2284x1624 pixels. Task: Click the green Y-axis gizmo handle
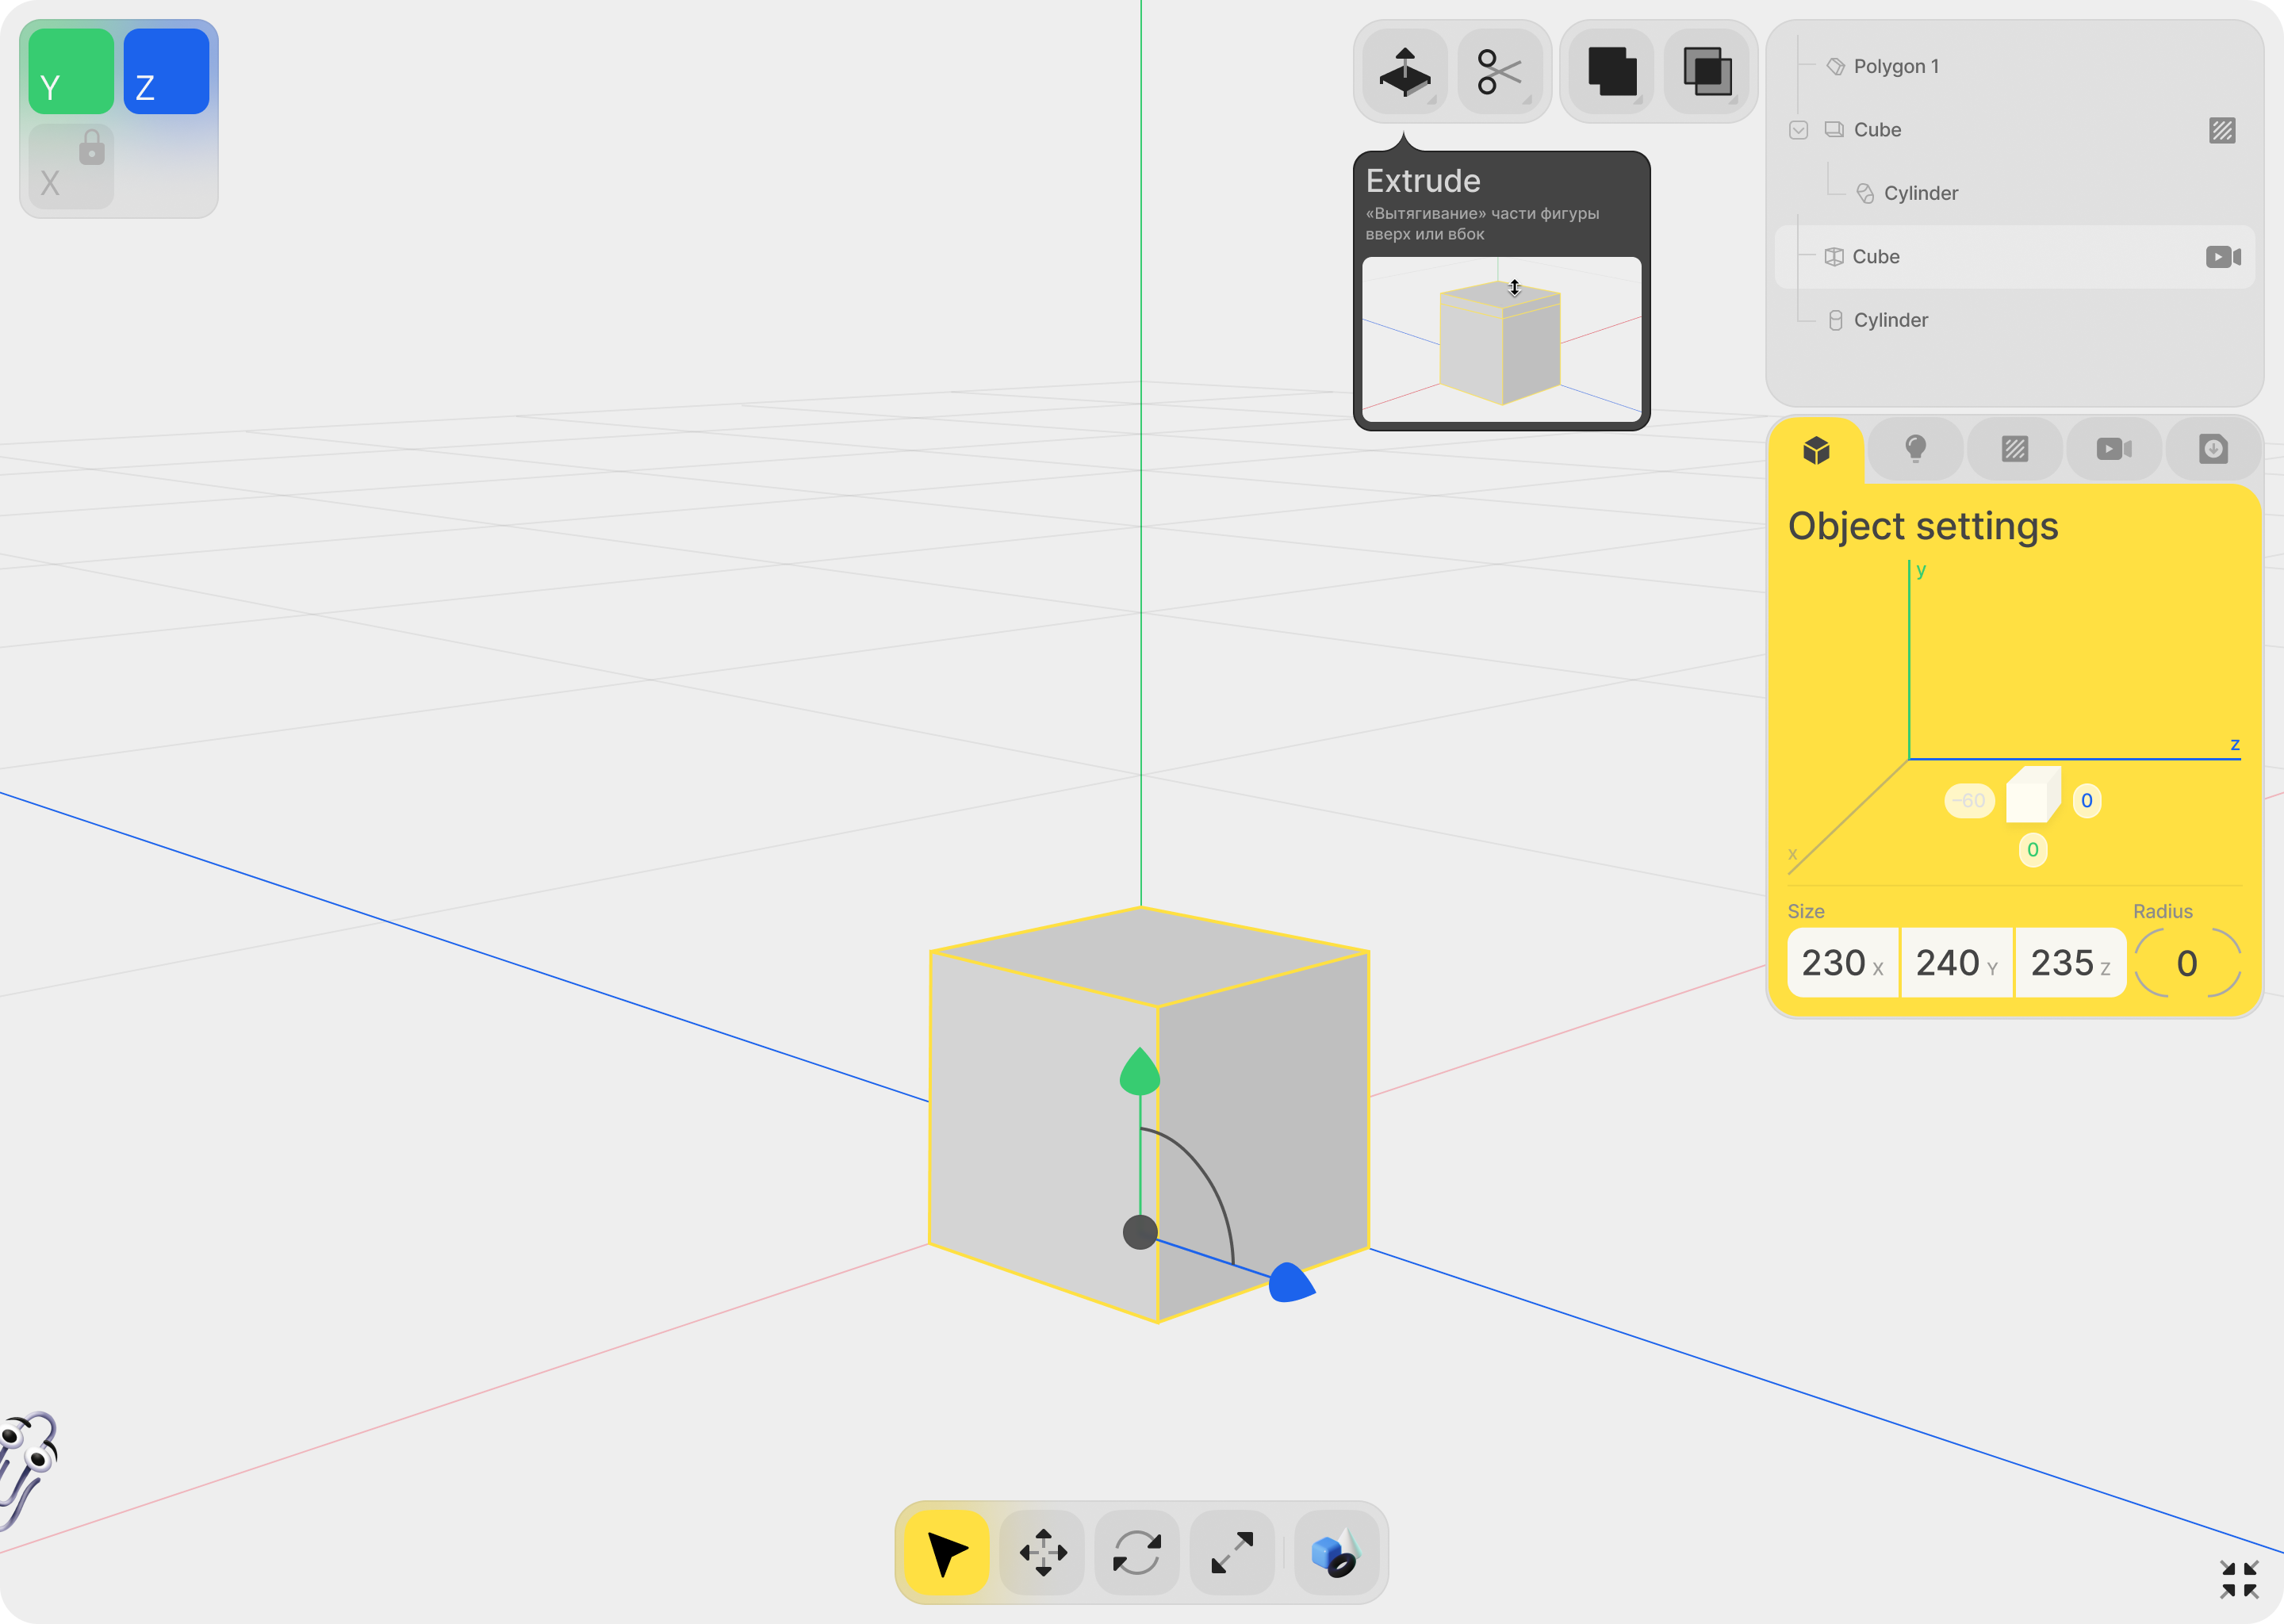point(1140,1071)
